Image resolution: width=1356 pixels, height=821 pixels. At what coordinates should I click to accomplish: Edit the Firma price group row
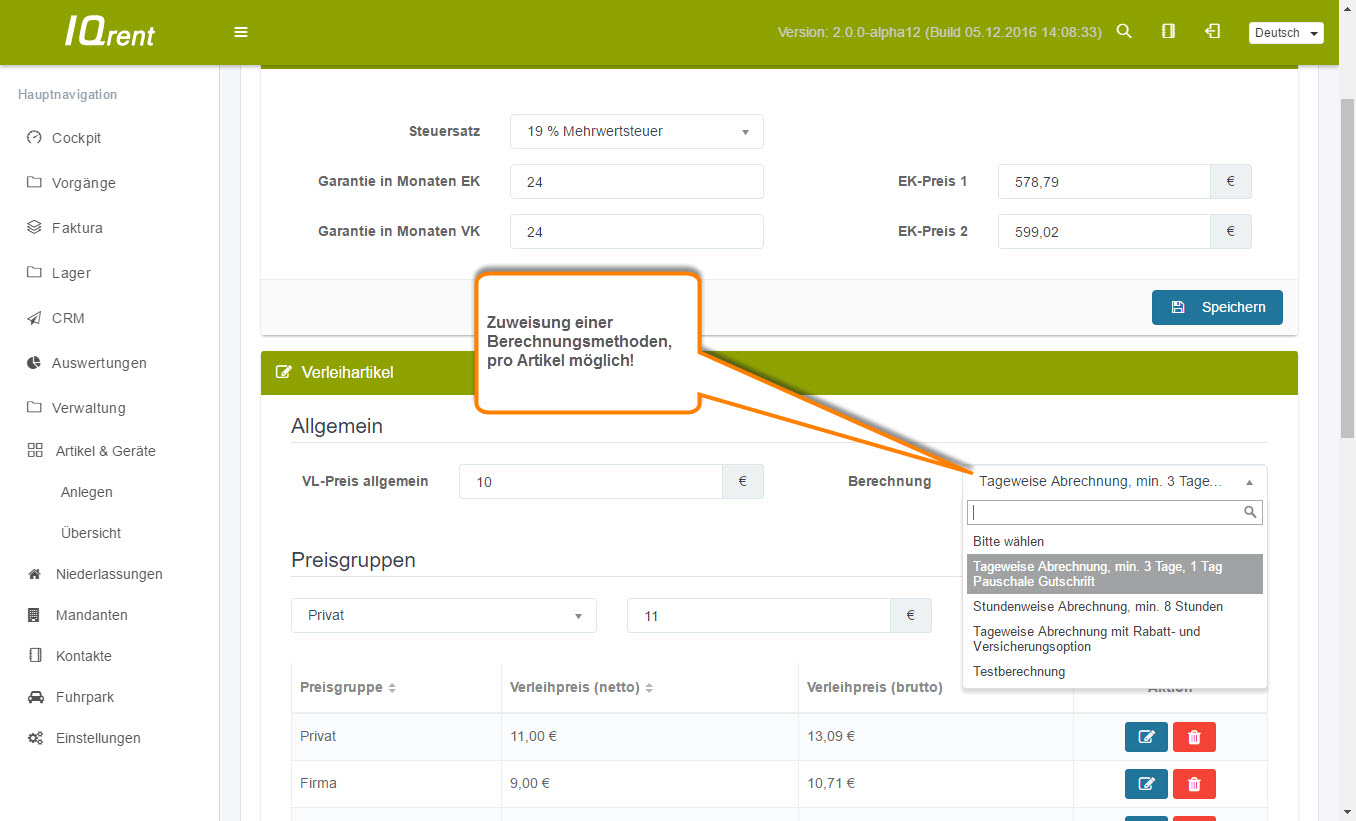pyautogui.click(x=1146, y=784)
